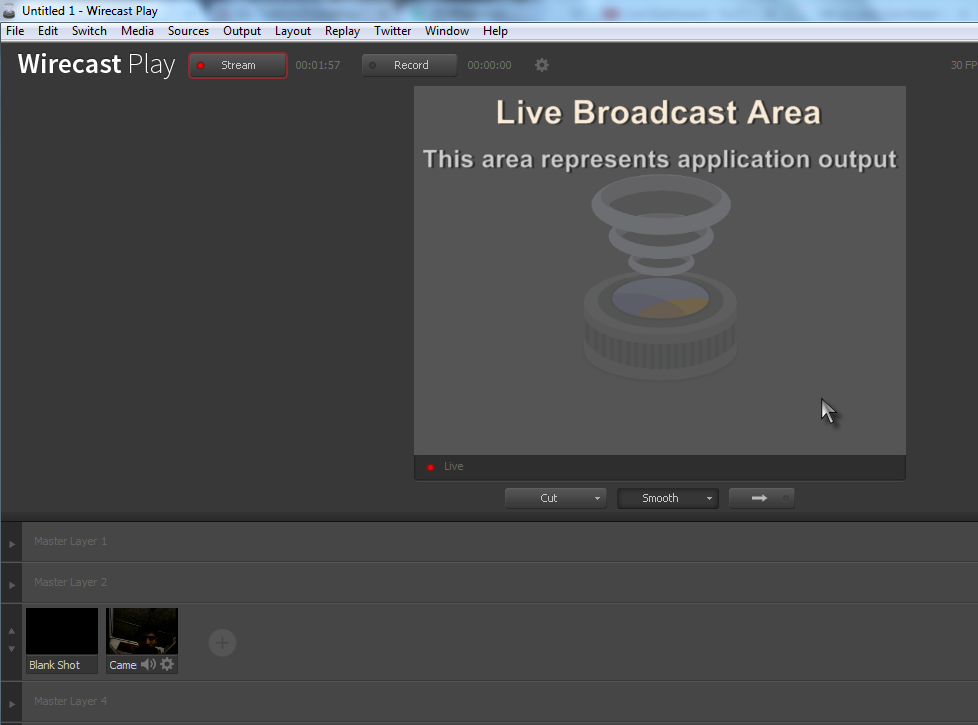The width and height of the screenshot is (978, 725).
Task: Click the Go transition arrow button
Action: [762, 498]
